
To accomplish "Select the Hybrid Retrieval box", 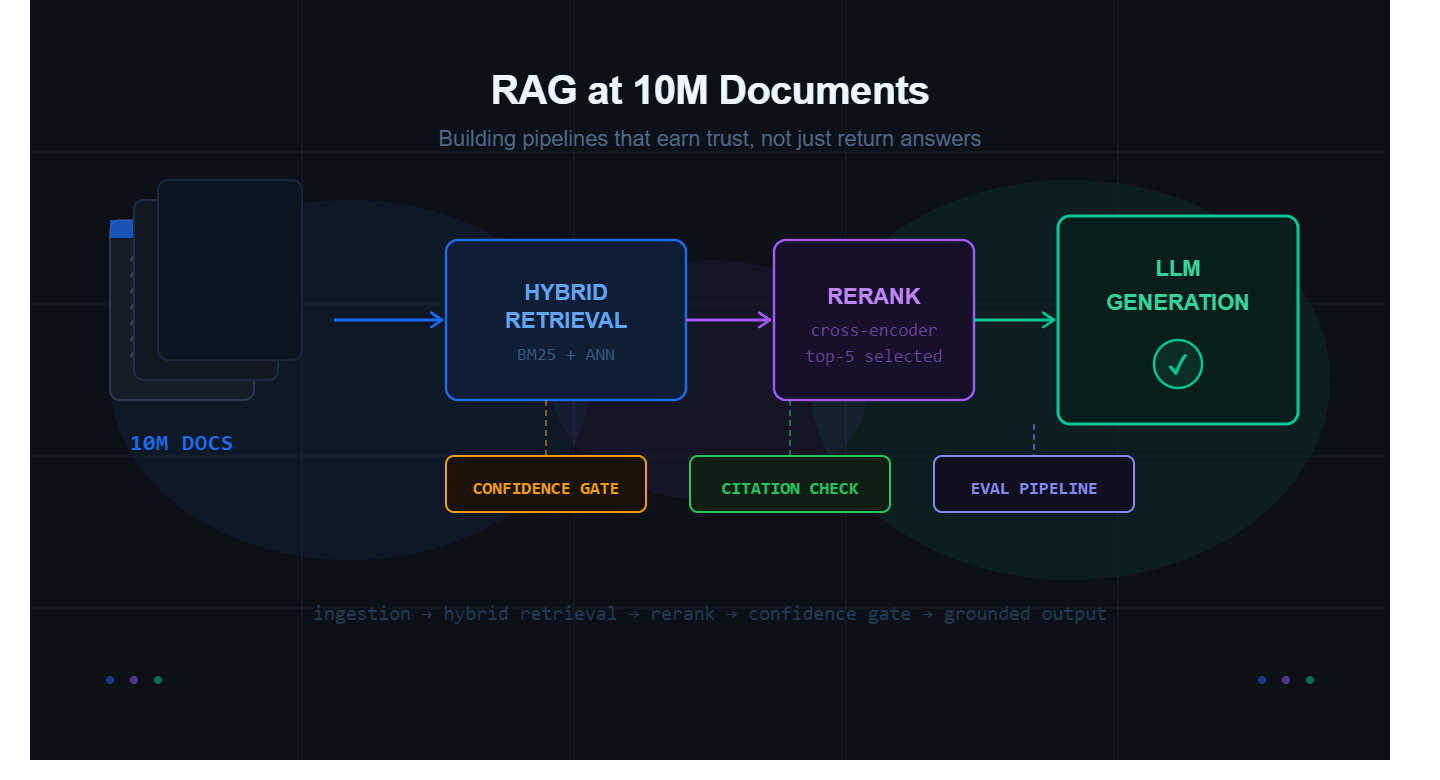I will coord(566,320).
